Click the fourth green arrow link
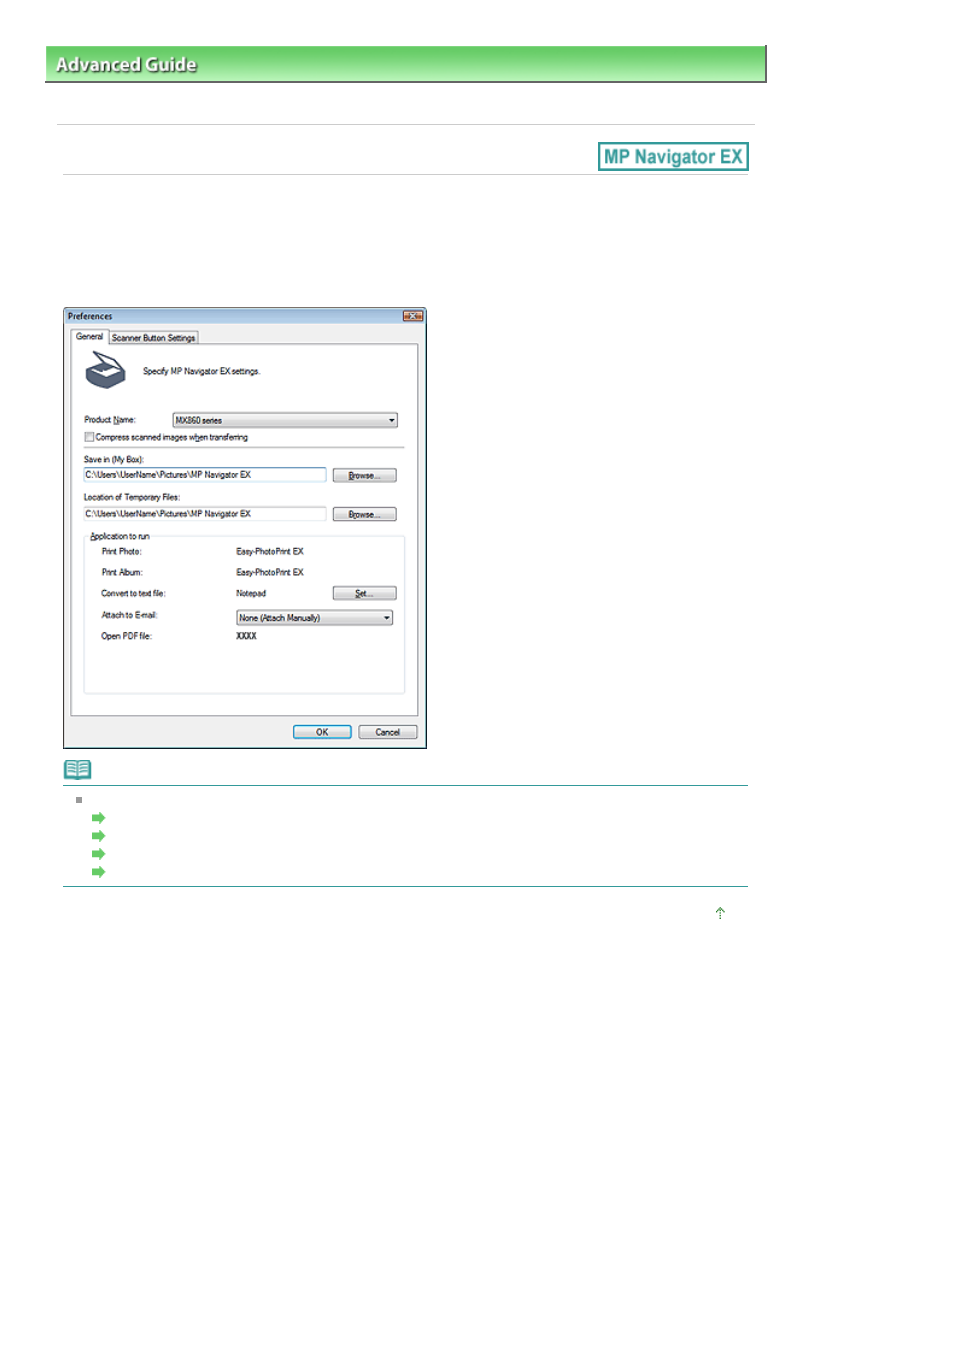954x1350 pixels. pyautogui.click(x=98, y=872)
